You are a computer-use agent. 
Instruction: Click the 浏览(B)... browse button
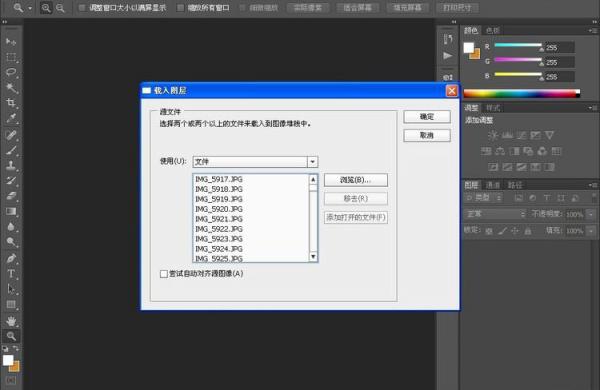click(x=356, y=180)
